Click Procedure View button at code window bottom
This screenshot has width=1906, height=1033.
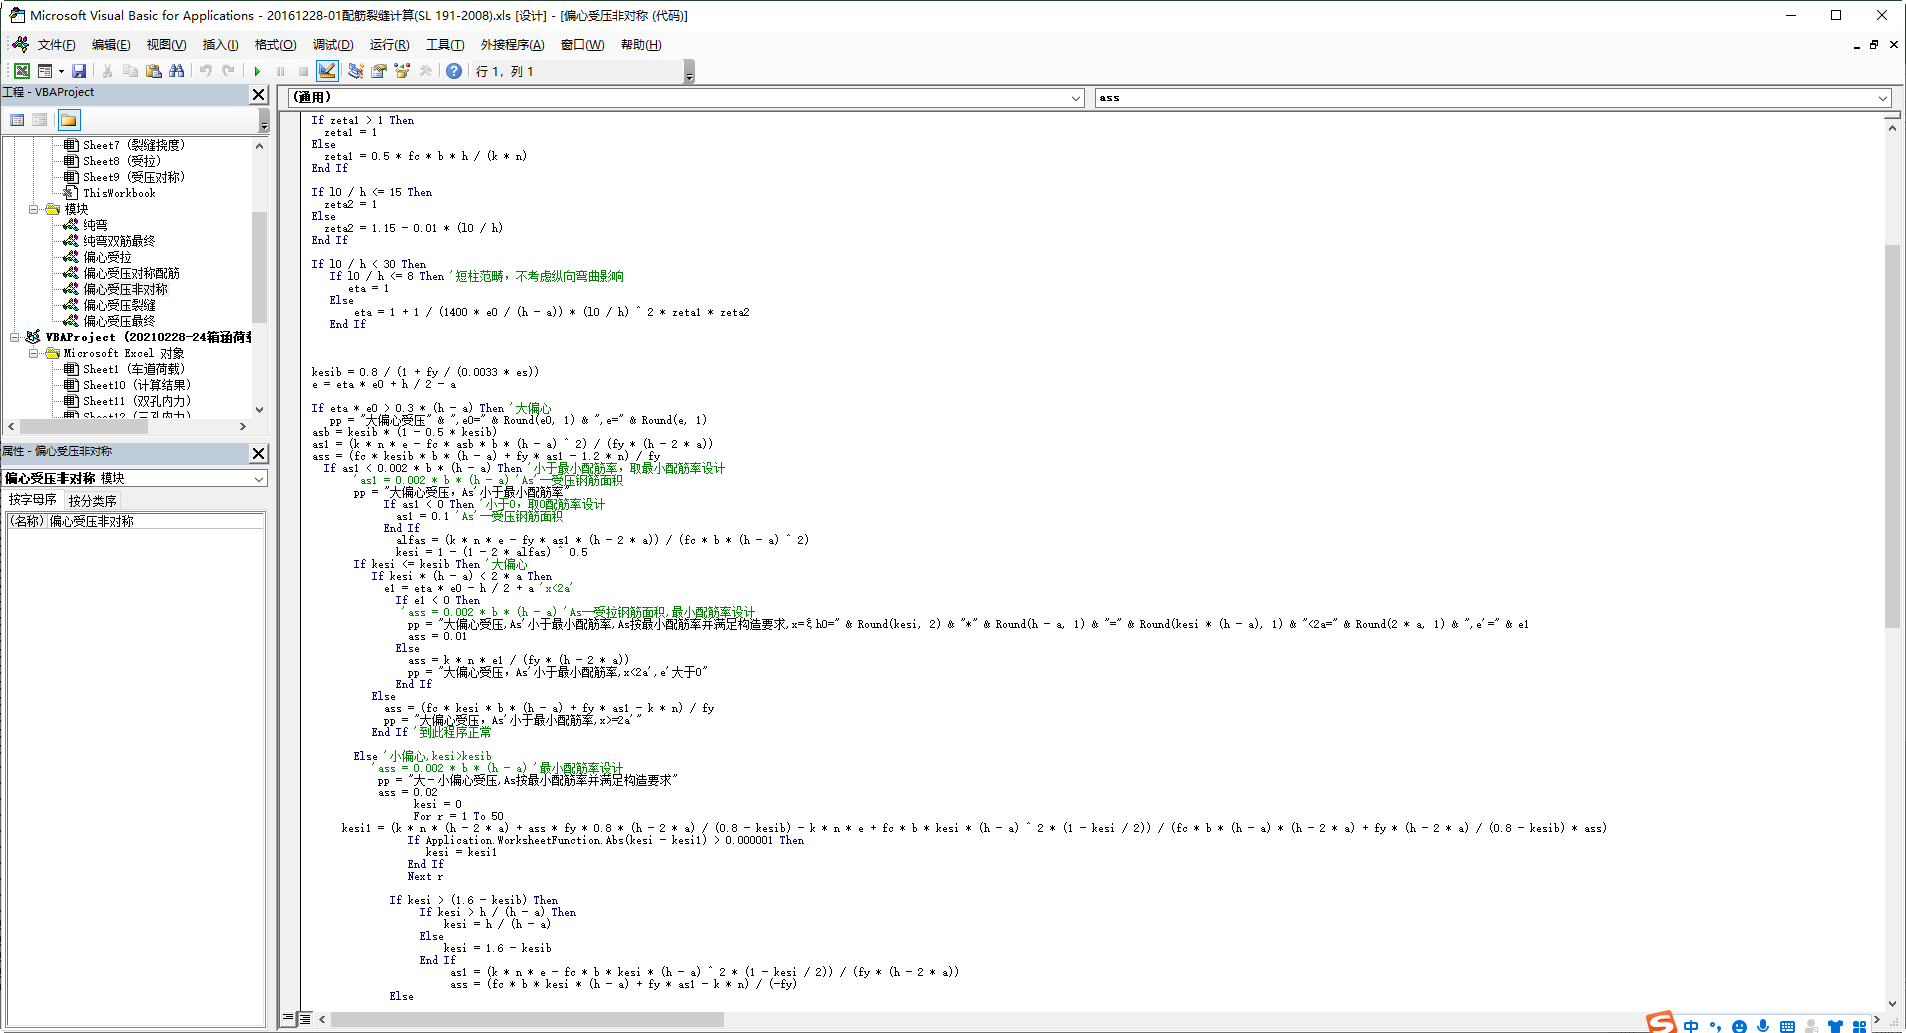coord(288,1018)
